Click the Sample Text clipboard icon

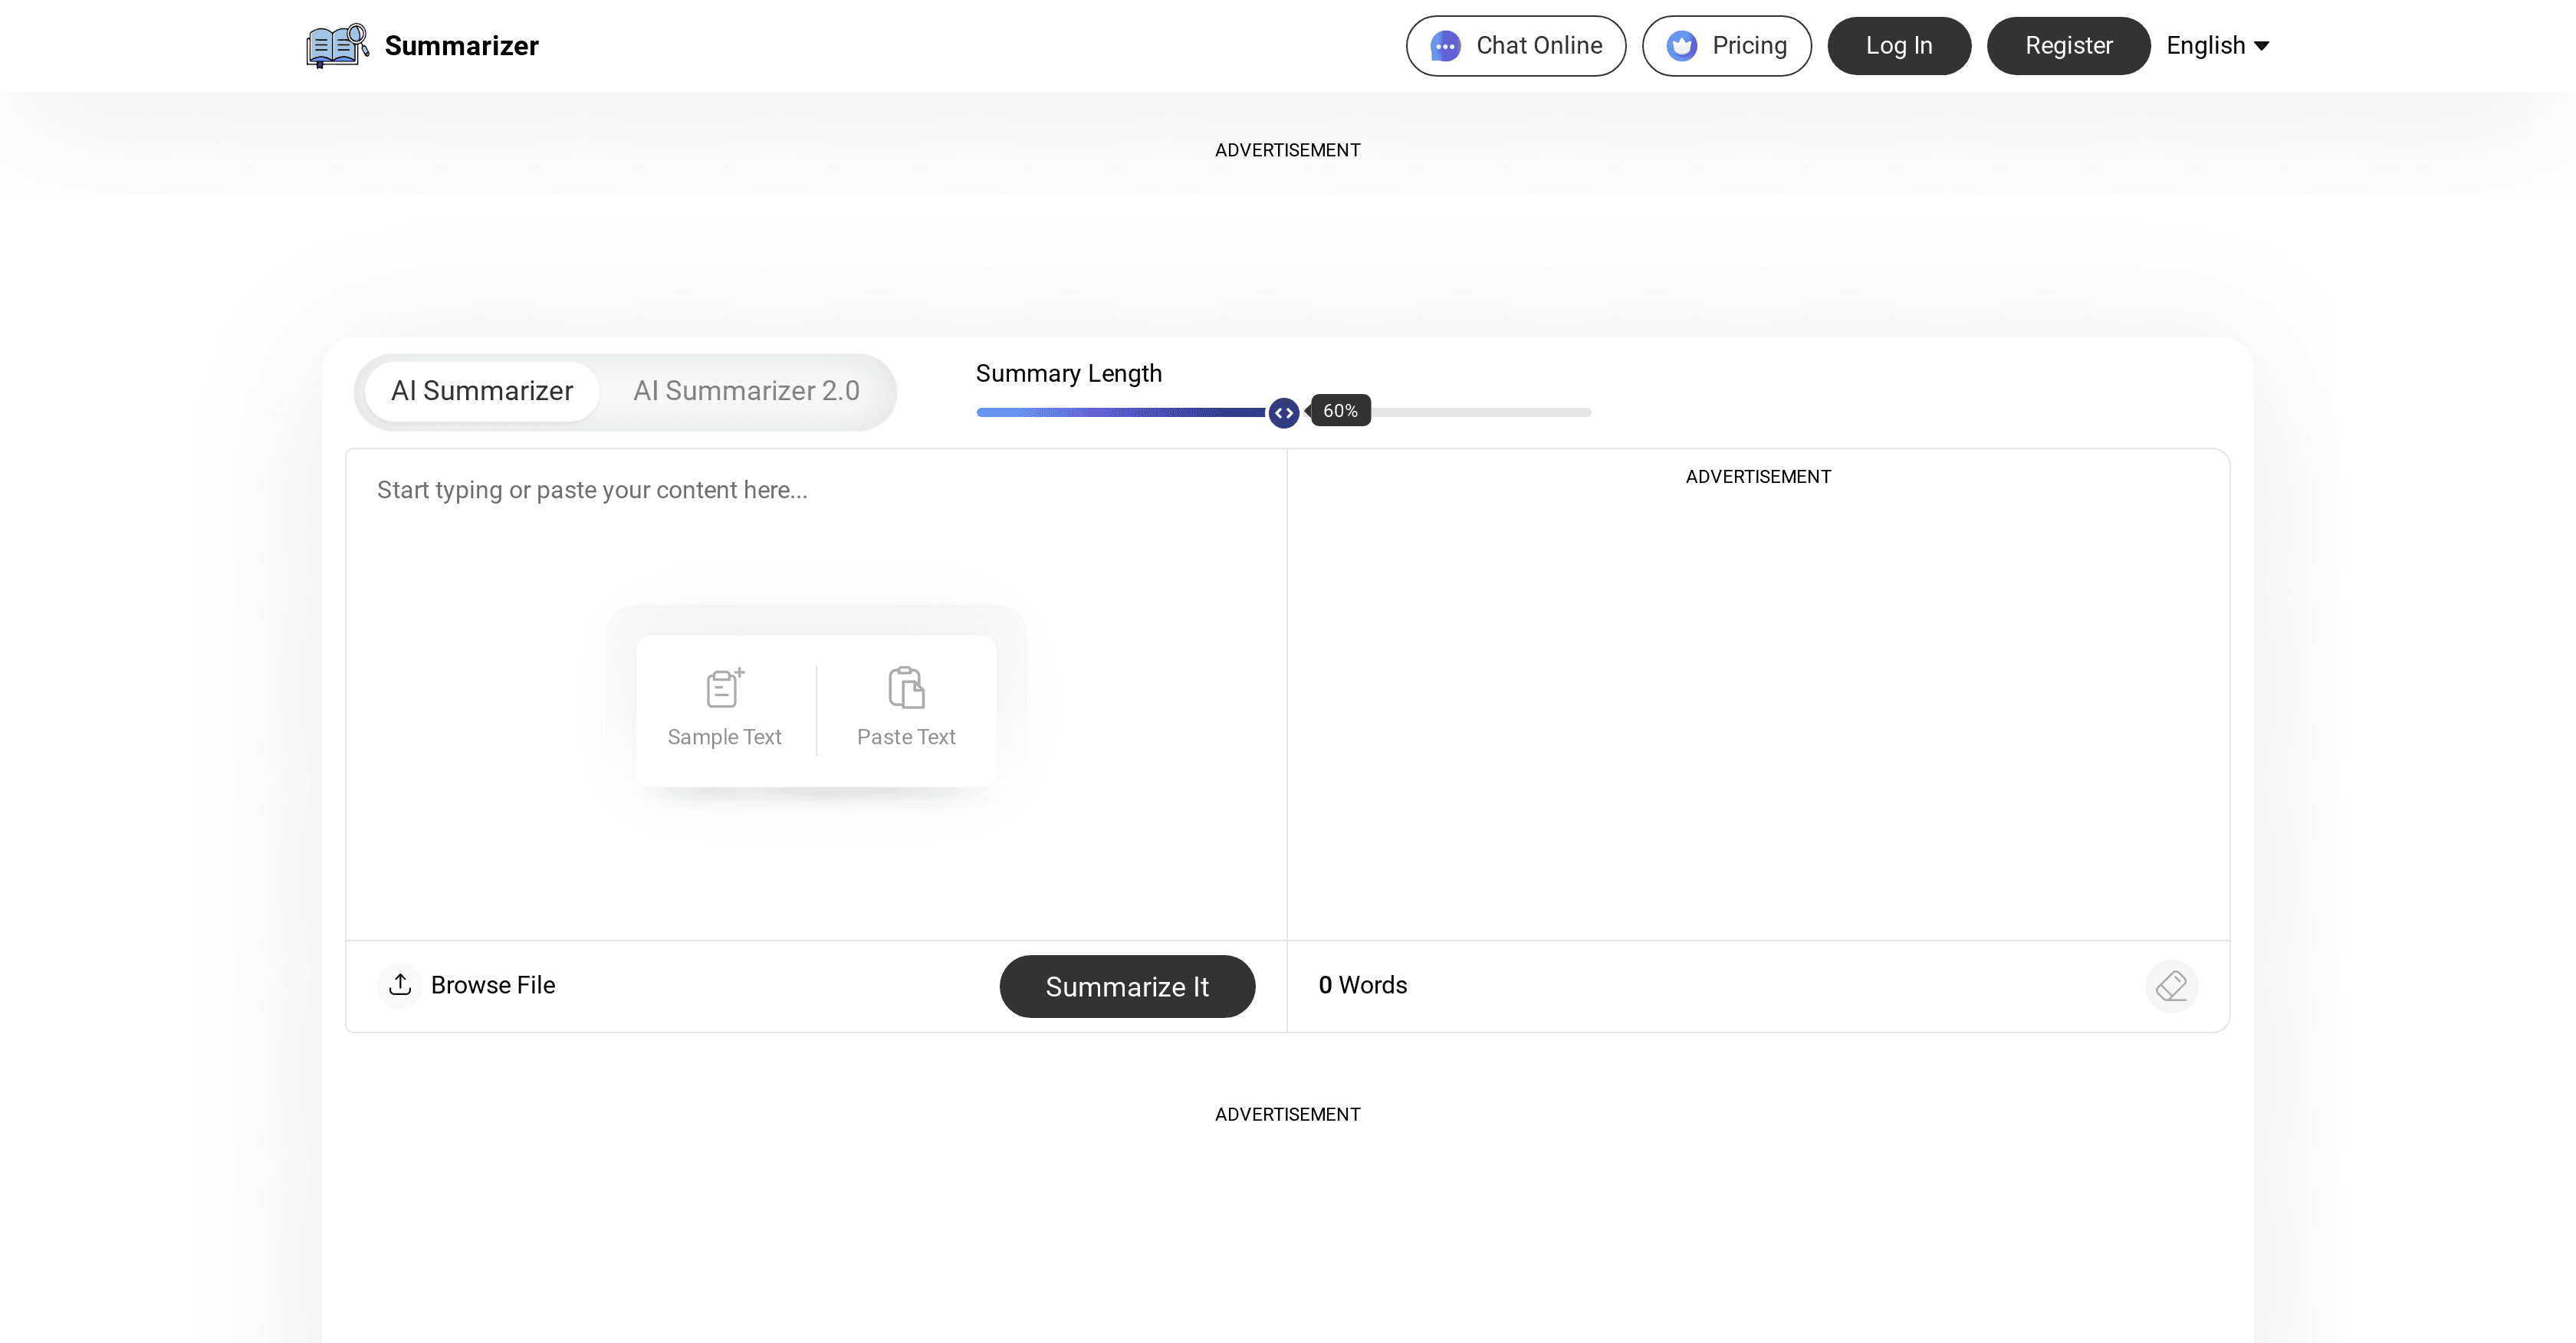pos(724,688)
